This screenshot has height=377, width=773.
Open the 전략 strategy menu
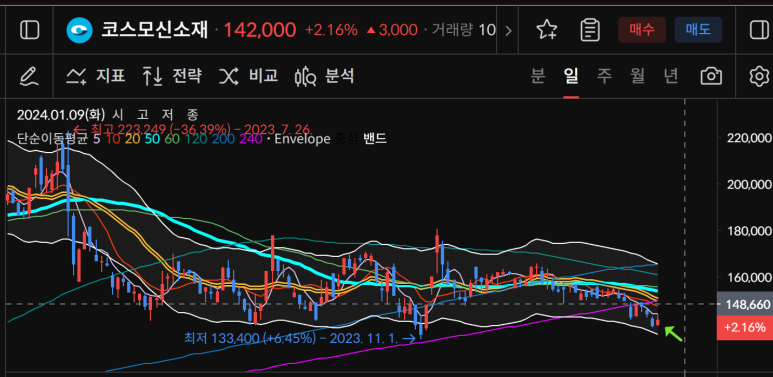coord(172,76)
